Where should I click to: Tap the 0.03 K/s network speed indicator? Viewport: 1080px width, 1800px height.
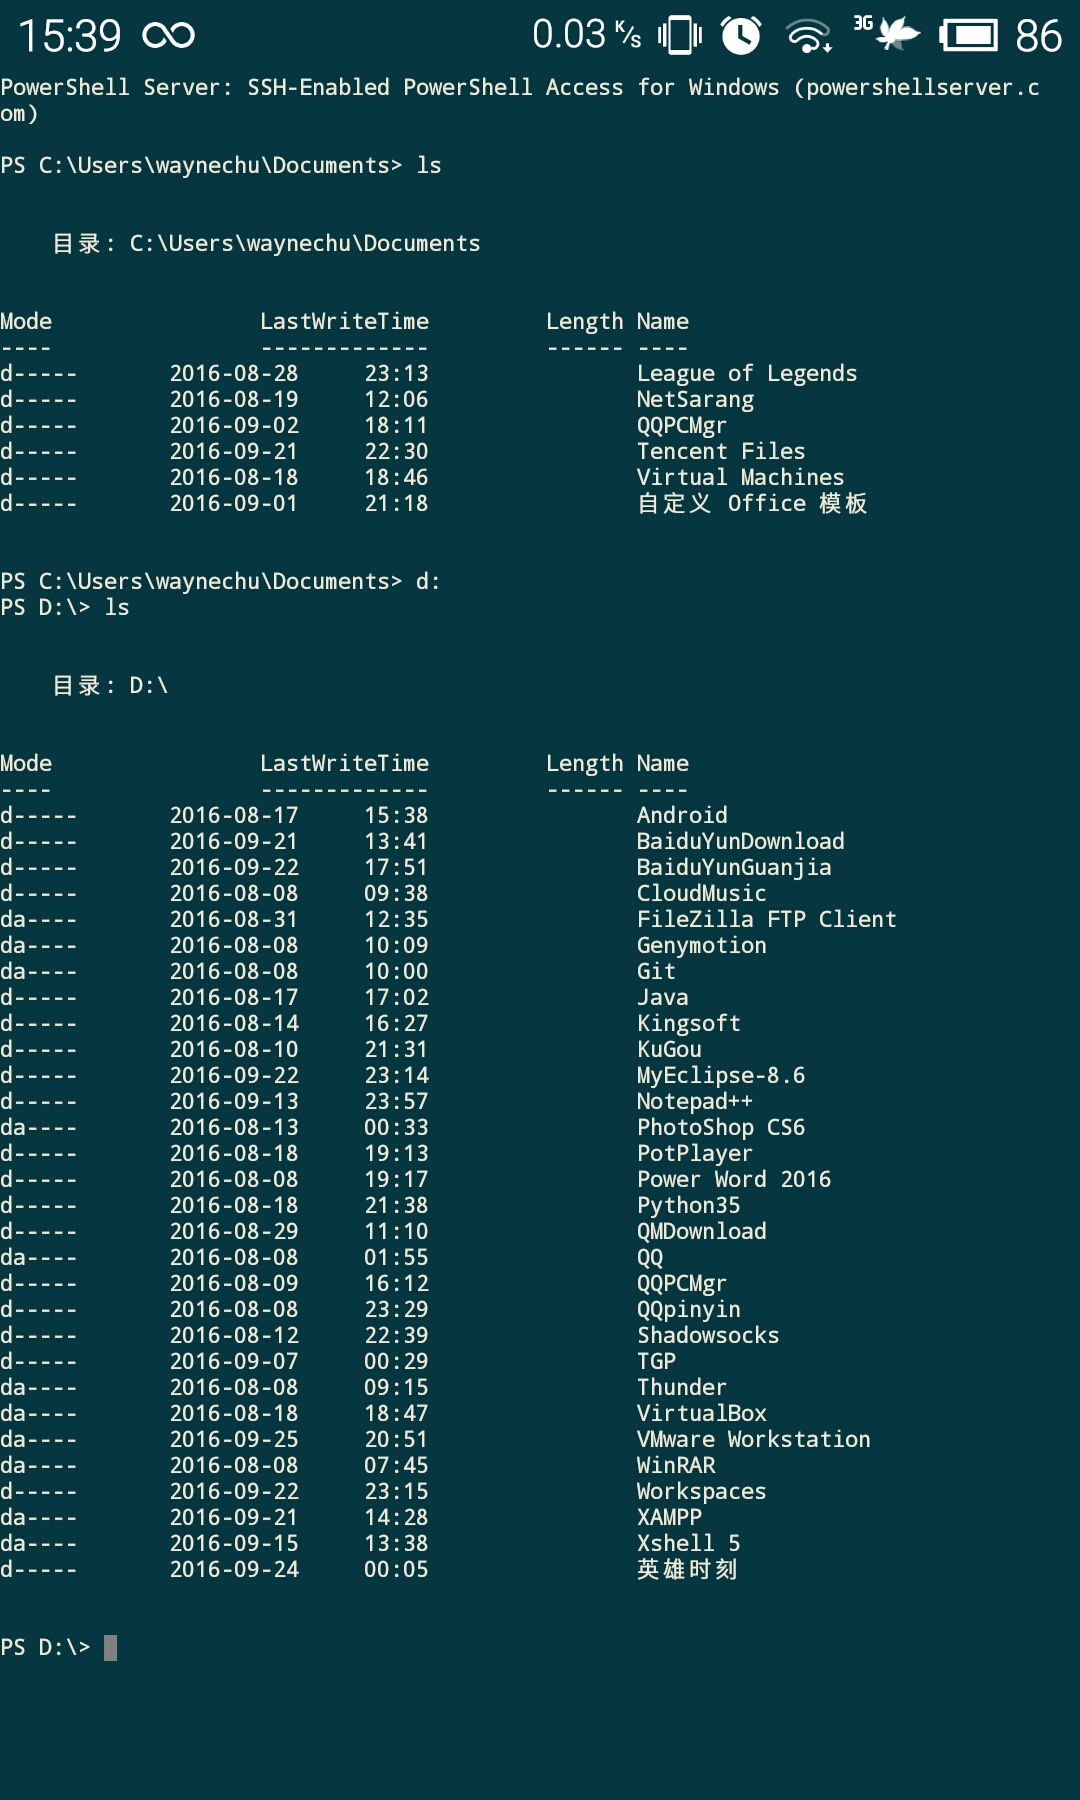point(586,35)
